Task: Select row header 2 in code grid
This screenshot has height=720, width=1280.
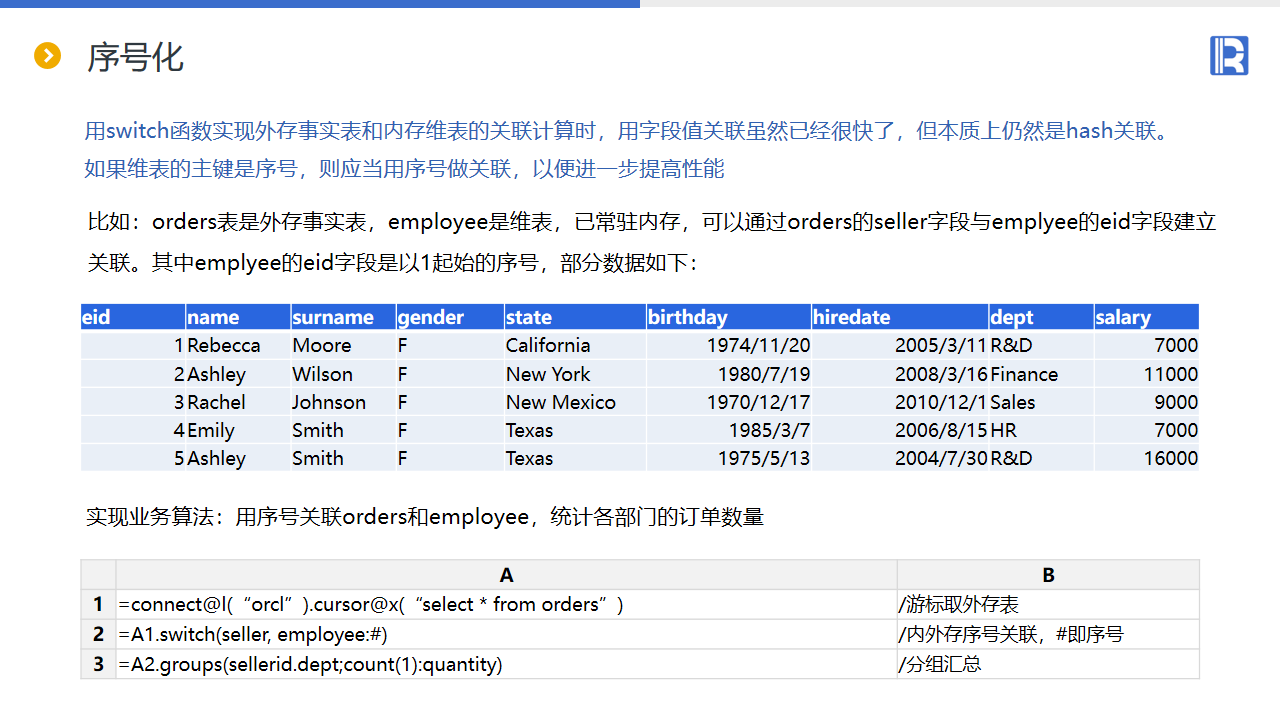Action: tap(98, 634)
